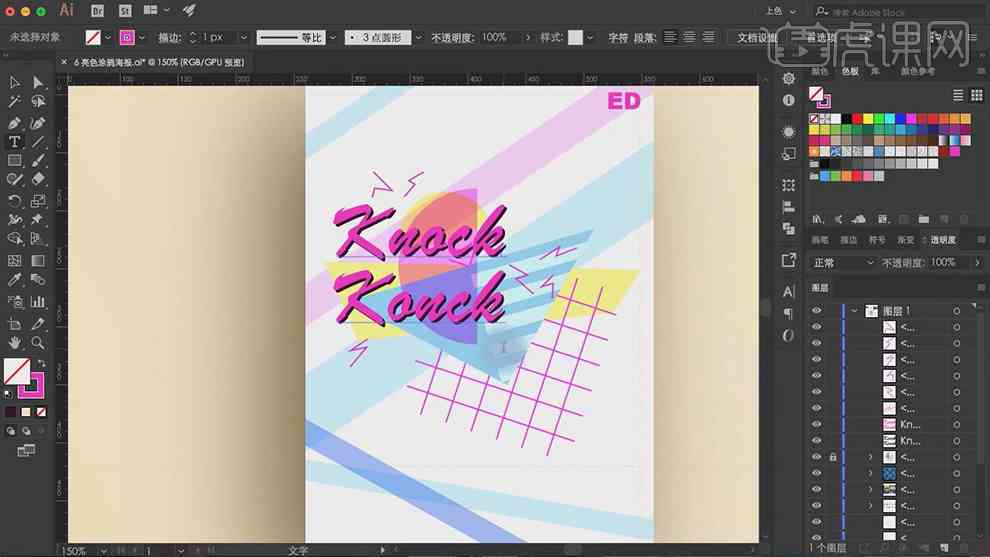Choose the Magic Wand tool
This screenshot has width=990, height=557.
(x=14, y=102)
